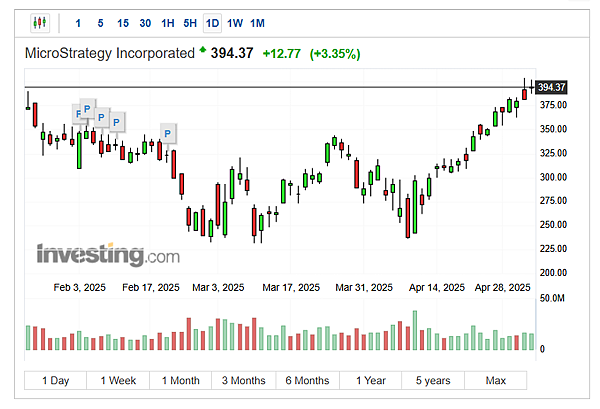Select the 1D daily interval

click(212, 23)
